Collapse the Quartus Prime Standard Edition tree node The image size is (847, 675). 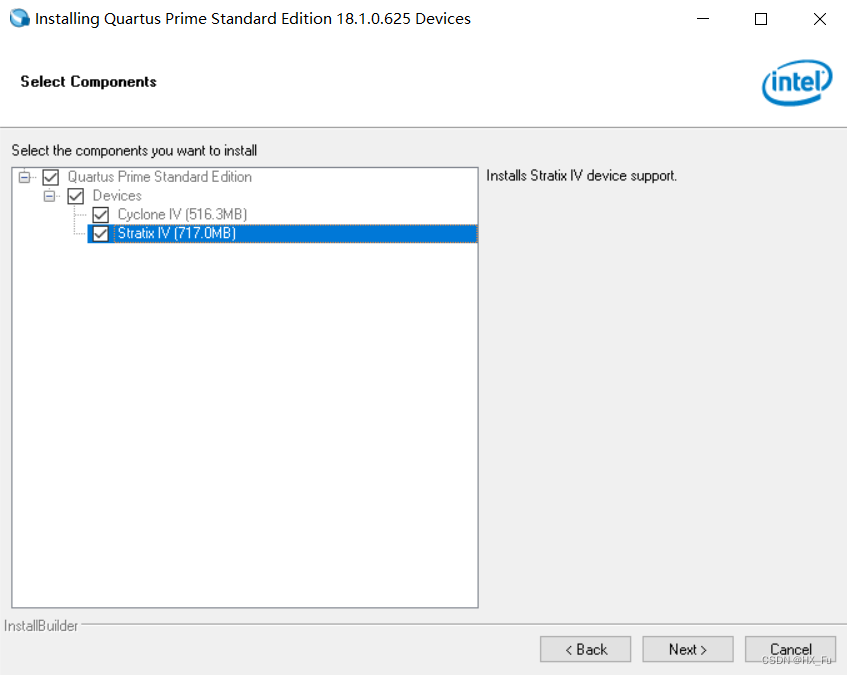pyautogui.click(x=24, y=177)
